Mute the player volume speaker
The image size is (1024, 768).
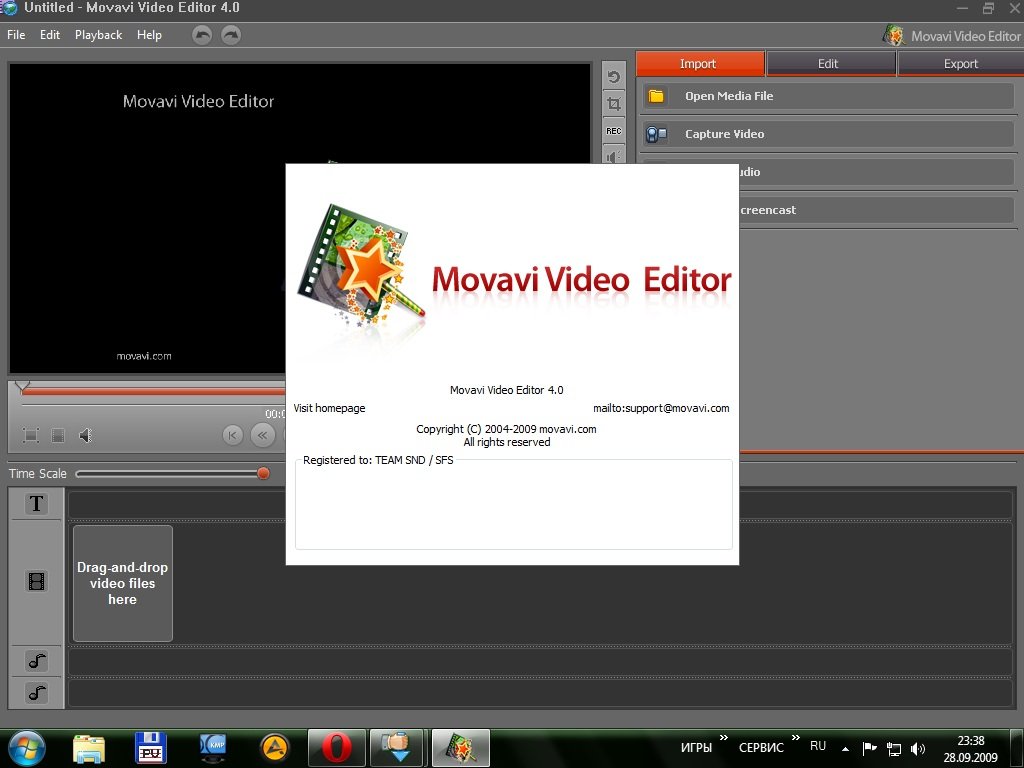click(x=86, y=435)
